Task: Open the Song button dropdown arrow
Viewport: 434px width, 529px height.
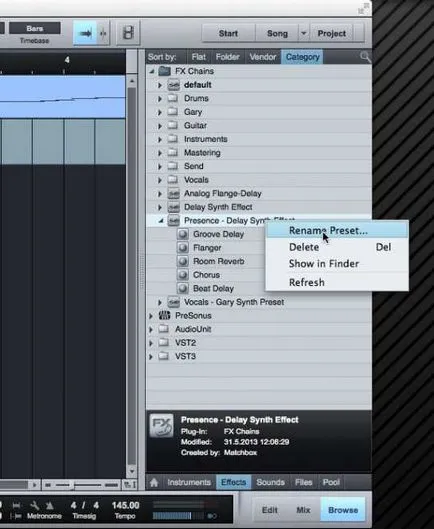Action: coord(303,33)
